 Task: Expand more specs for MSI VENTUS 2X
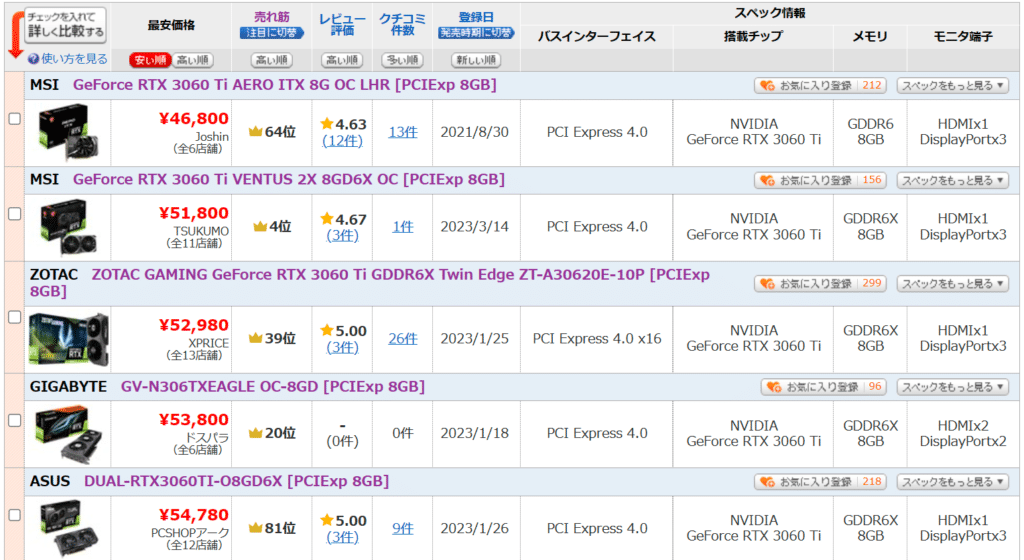(x=952, y=180)
